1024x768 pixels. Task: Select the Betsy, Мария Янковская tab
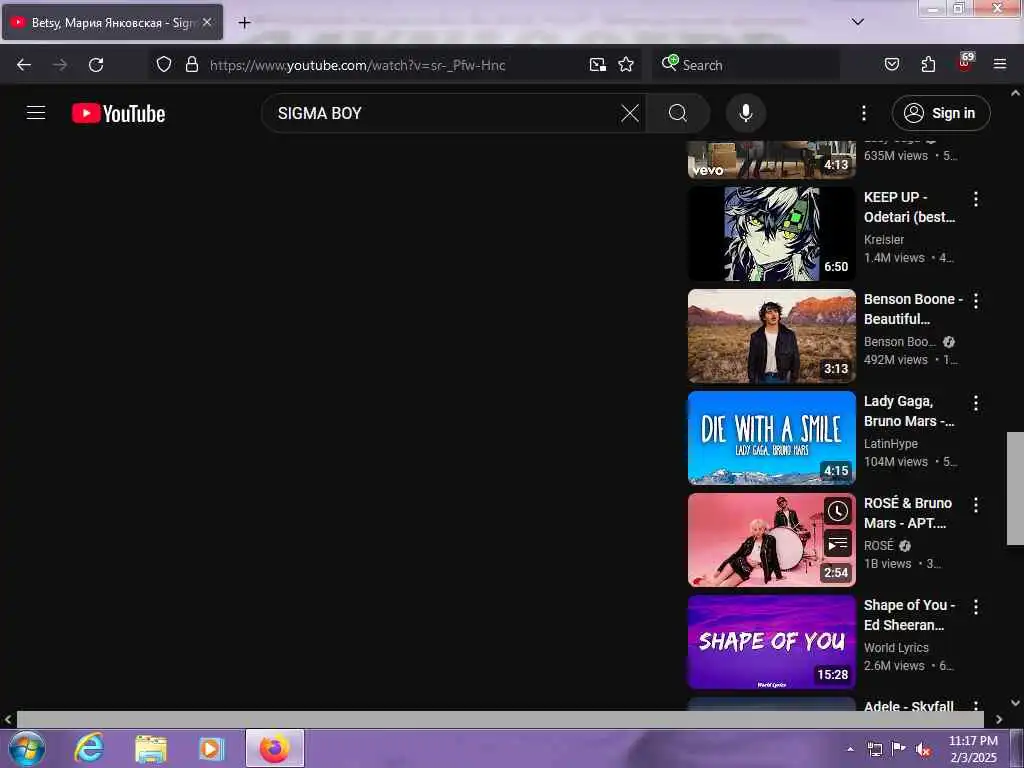[112, 22]
